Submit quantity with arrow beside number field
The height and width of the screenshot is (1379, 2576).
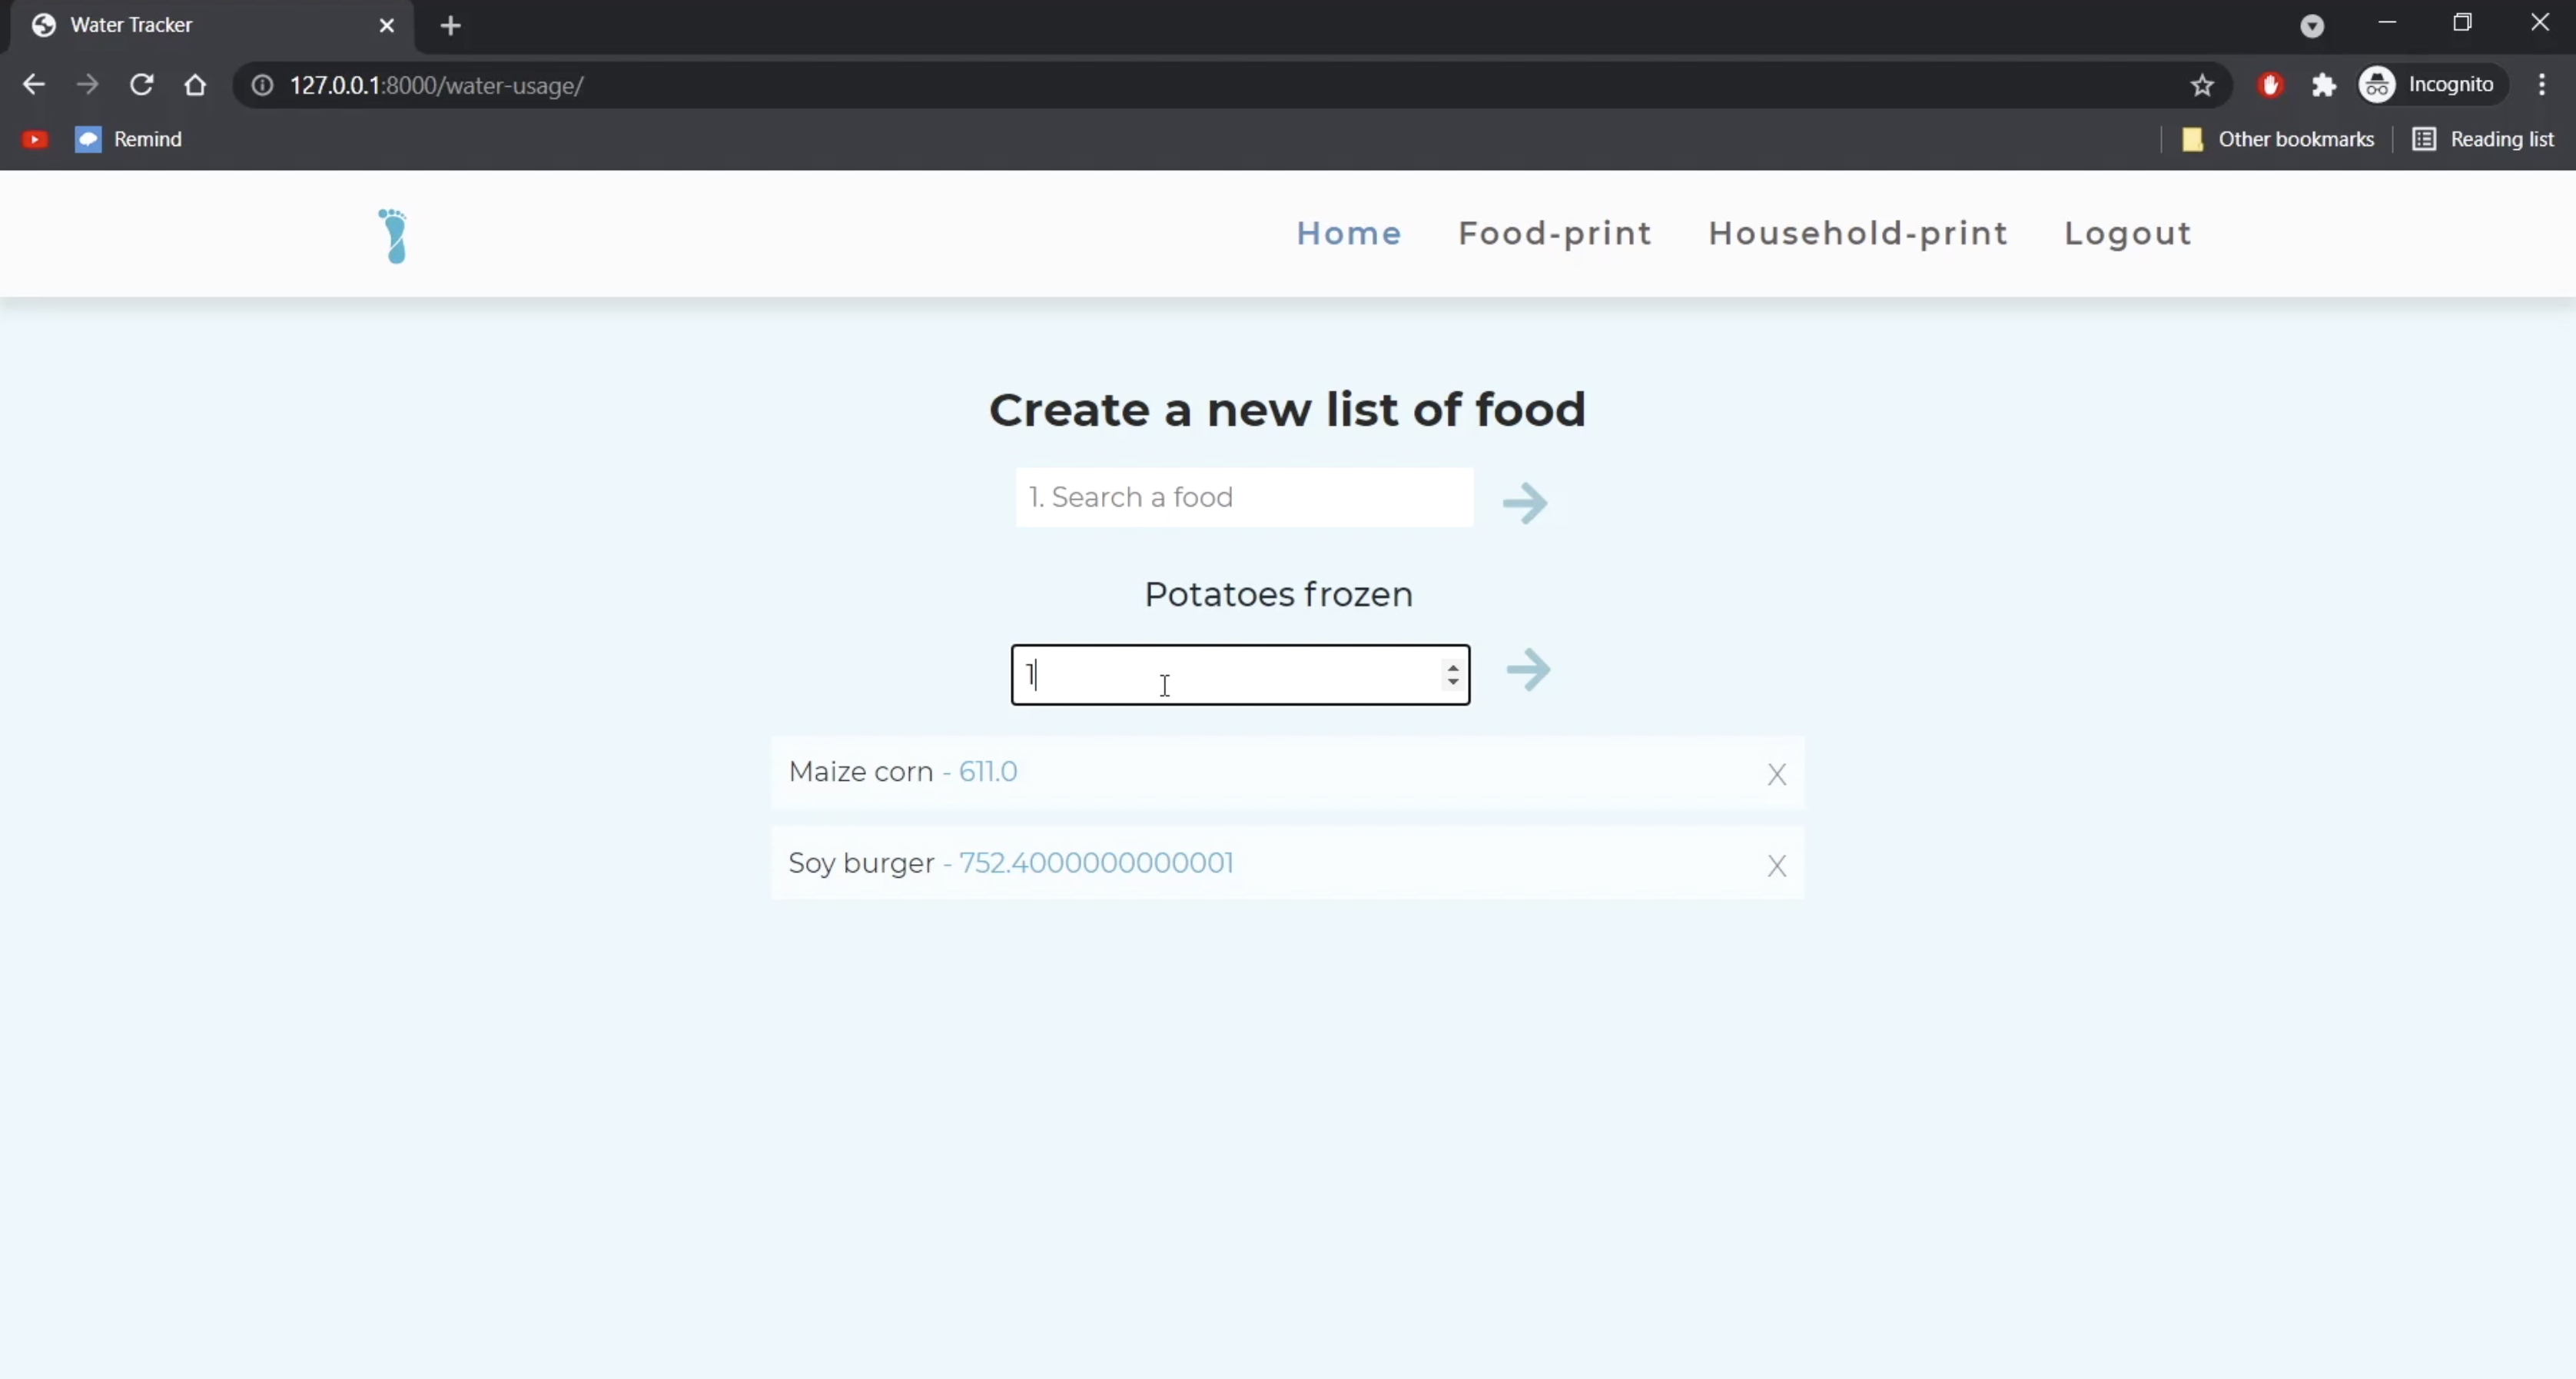[x=1528, y=670]
